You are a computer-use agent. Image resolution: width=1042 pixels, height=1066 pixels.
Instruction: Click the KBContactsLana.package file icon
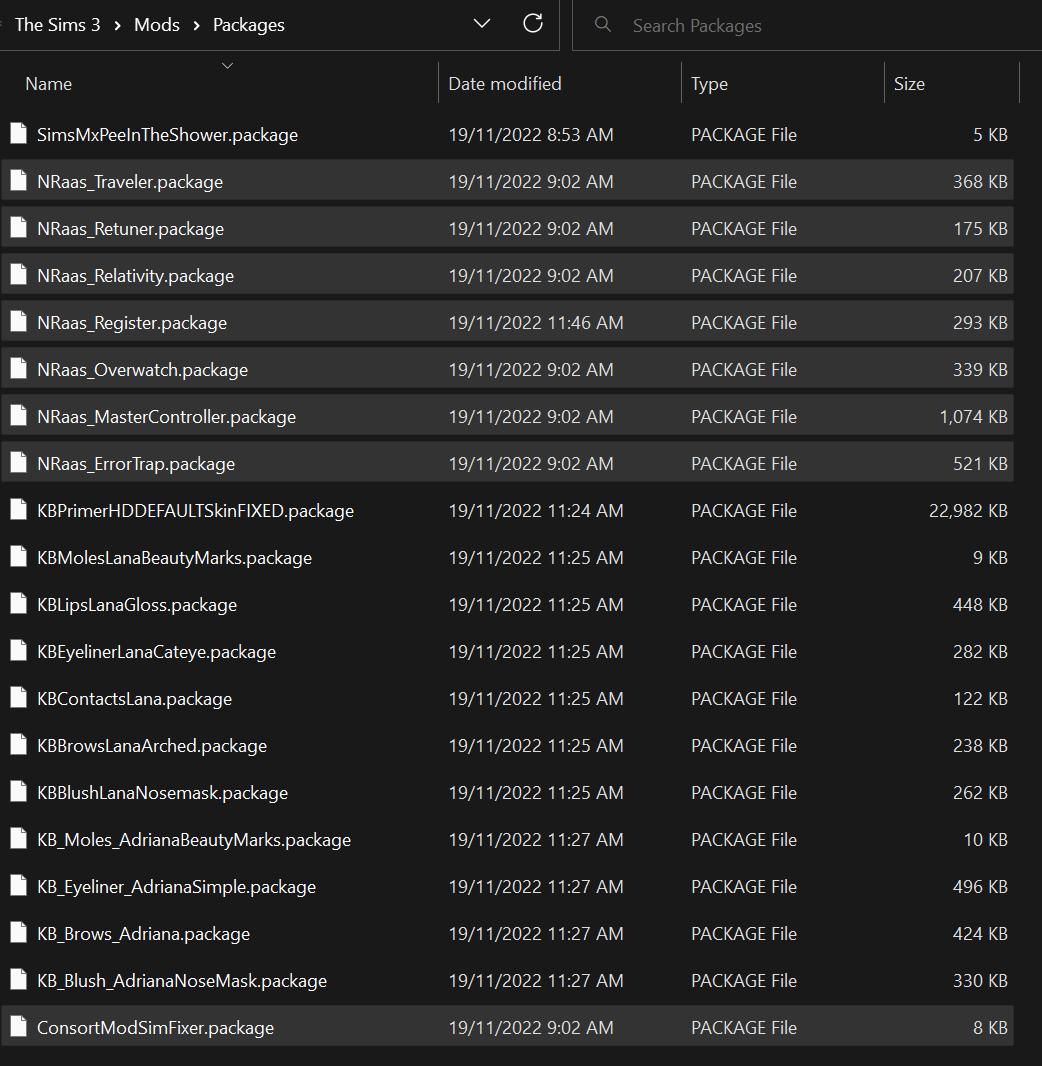point(18,698)
